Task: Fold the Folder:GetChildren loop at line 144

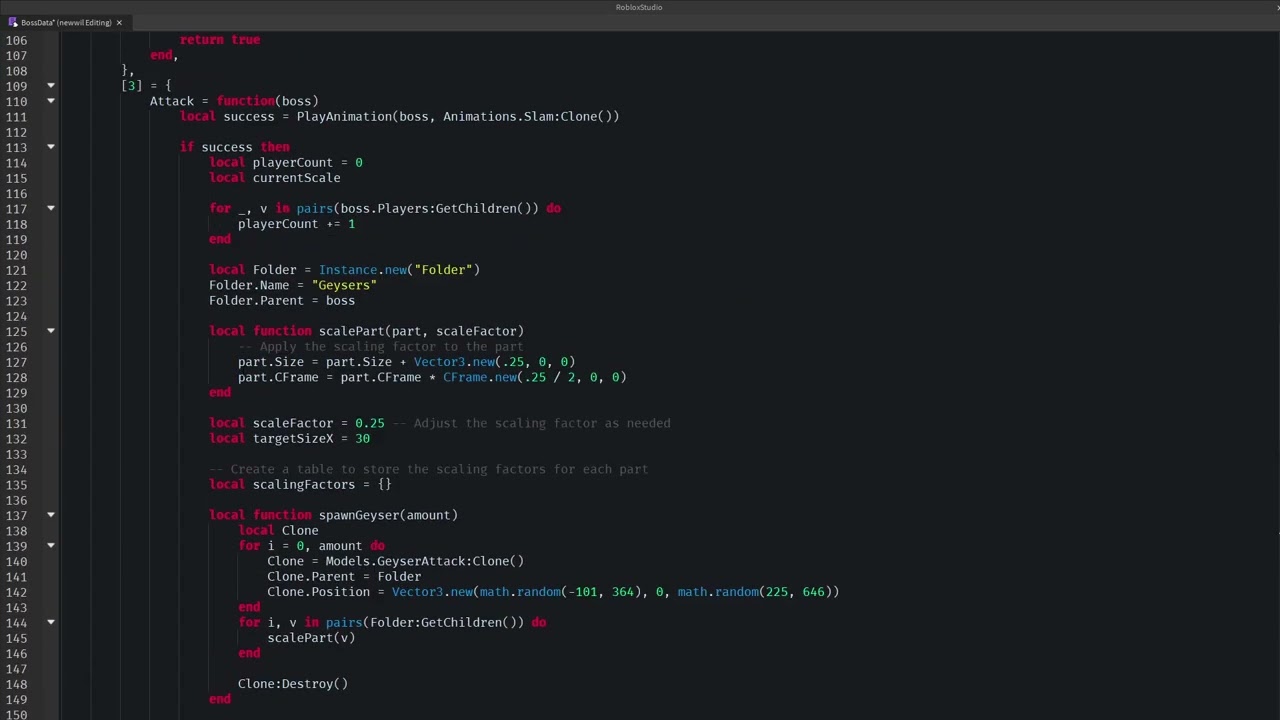Action: tap(51, 622)
